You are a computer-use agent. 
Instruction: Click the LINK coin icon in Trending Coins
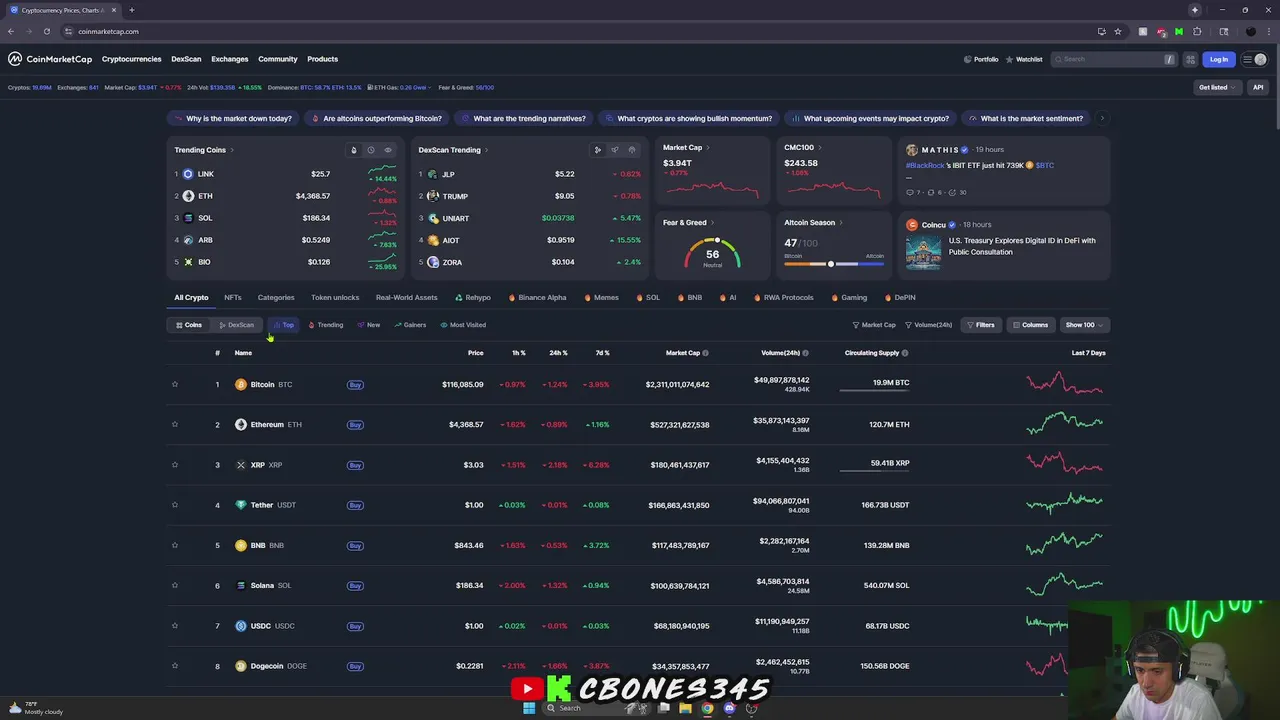(188, 174)
